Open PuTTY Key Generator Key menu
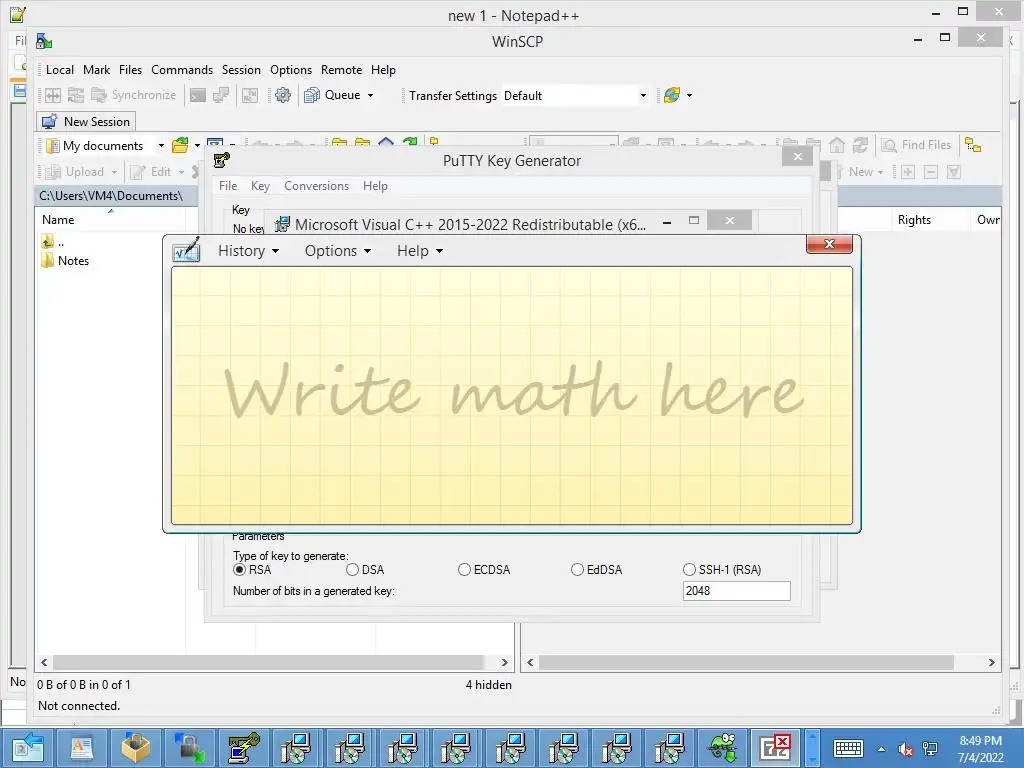1024x768 pixels. (260, 186)
